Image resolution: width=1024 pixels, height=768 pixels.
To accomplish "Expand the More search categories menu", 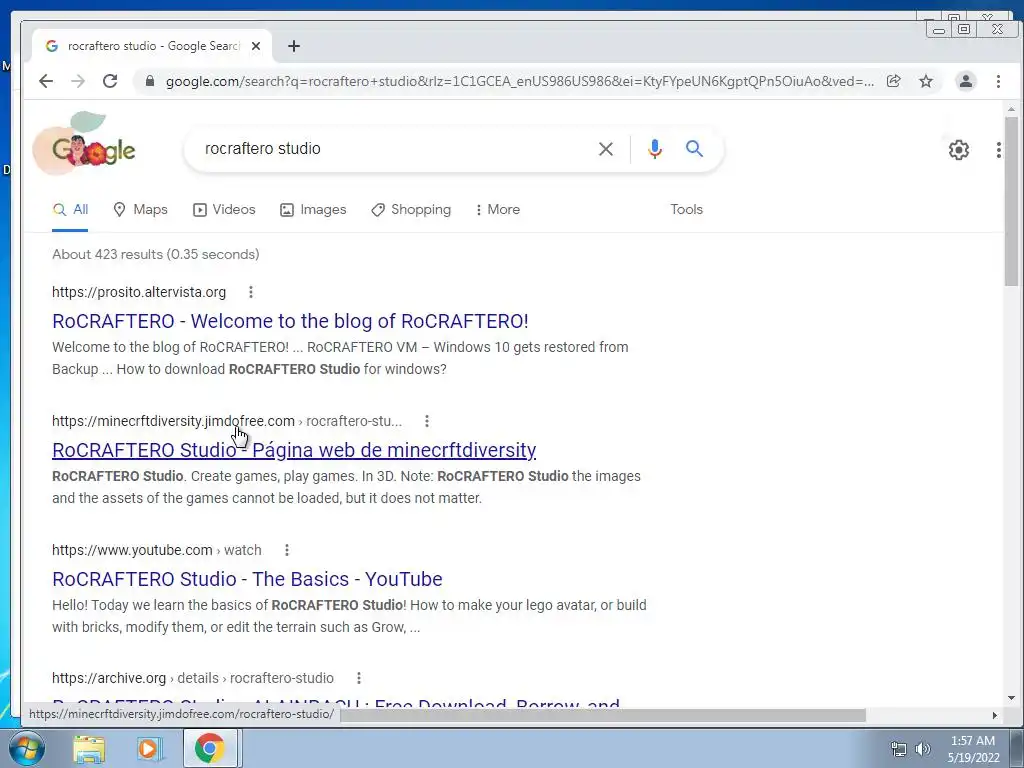I will tap(498, 210).
